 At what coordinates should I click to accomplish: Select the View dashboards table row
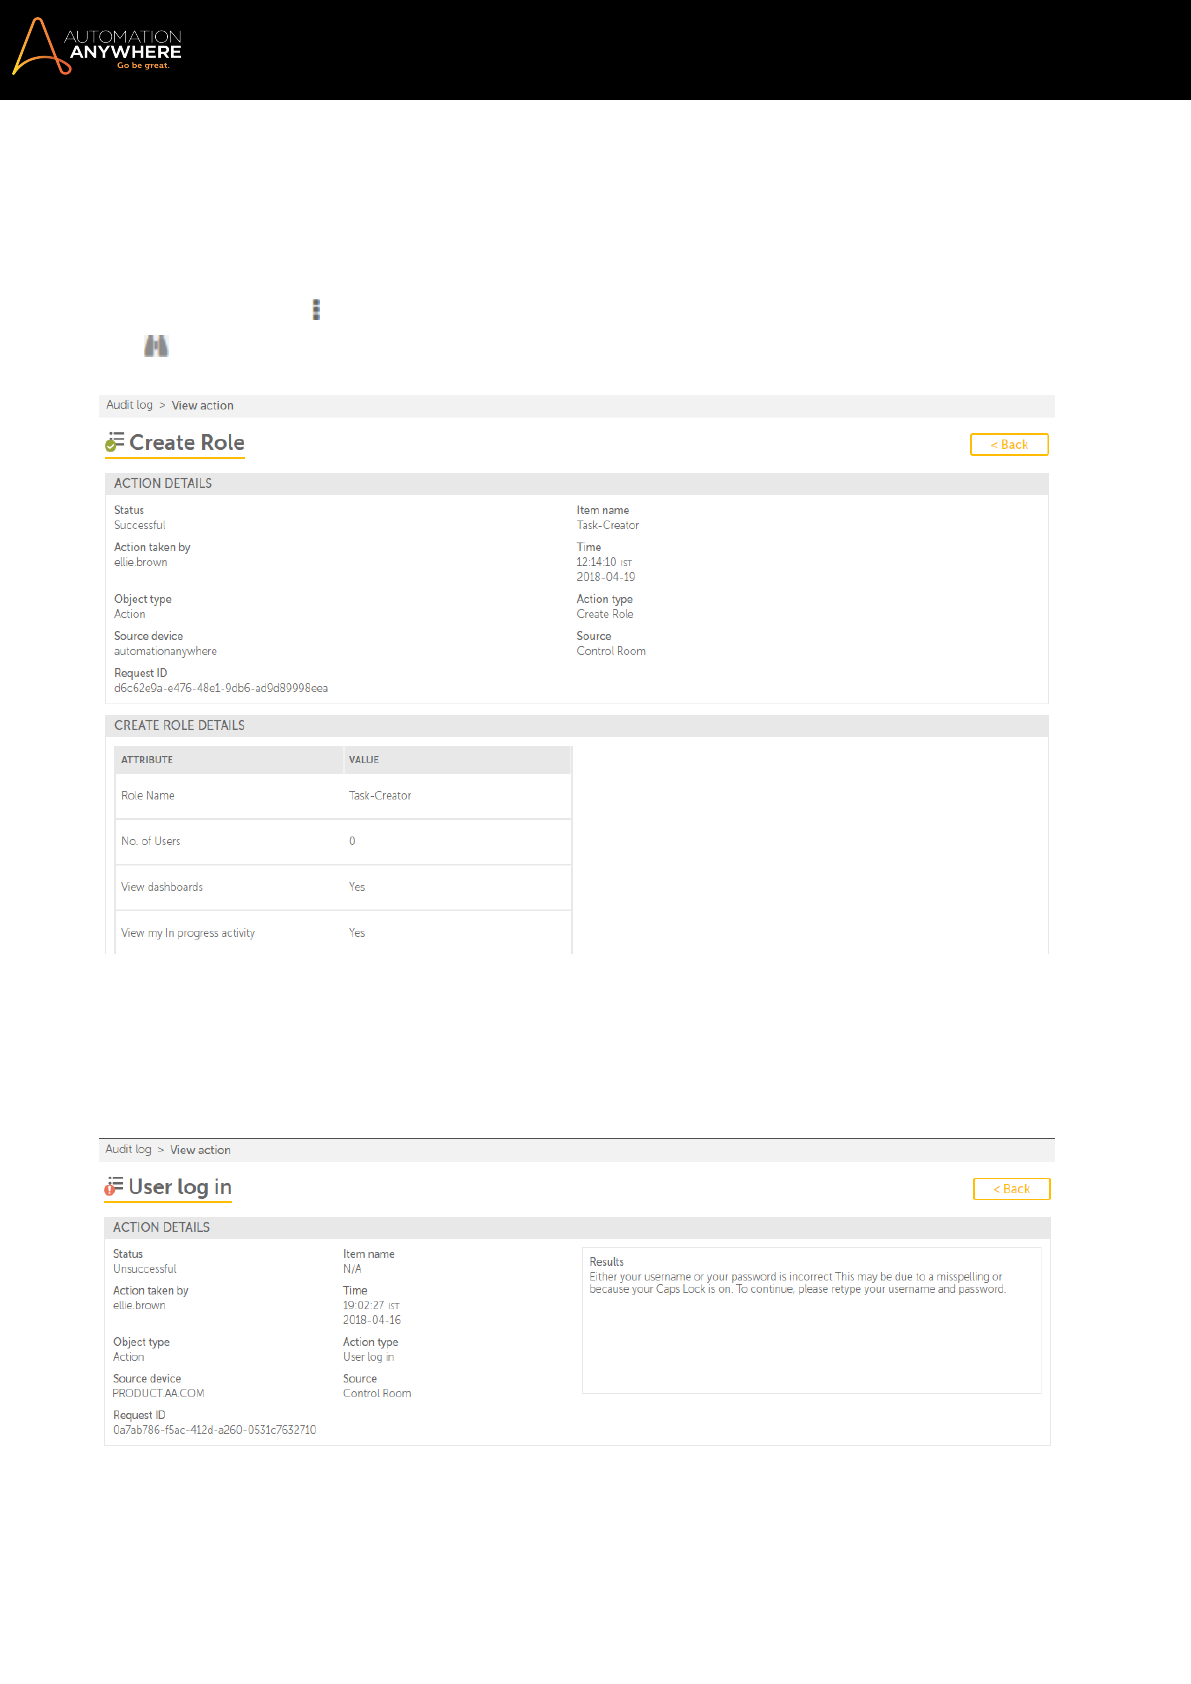pyautogui.click(x=343, y=888)
